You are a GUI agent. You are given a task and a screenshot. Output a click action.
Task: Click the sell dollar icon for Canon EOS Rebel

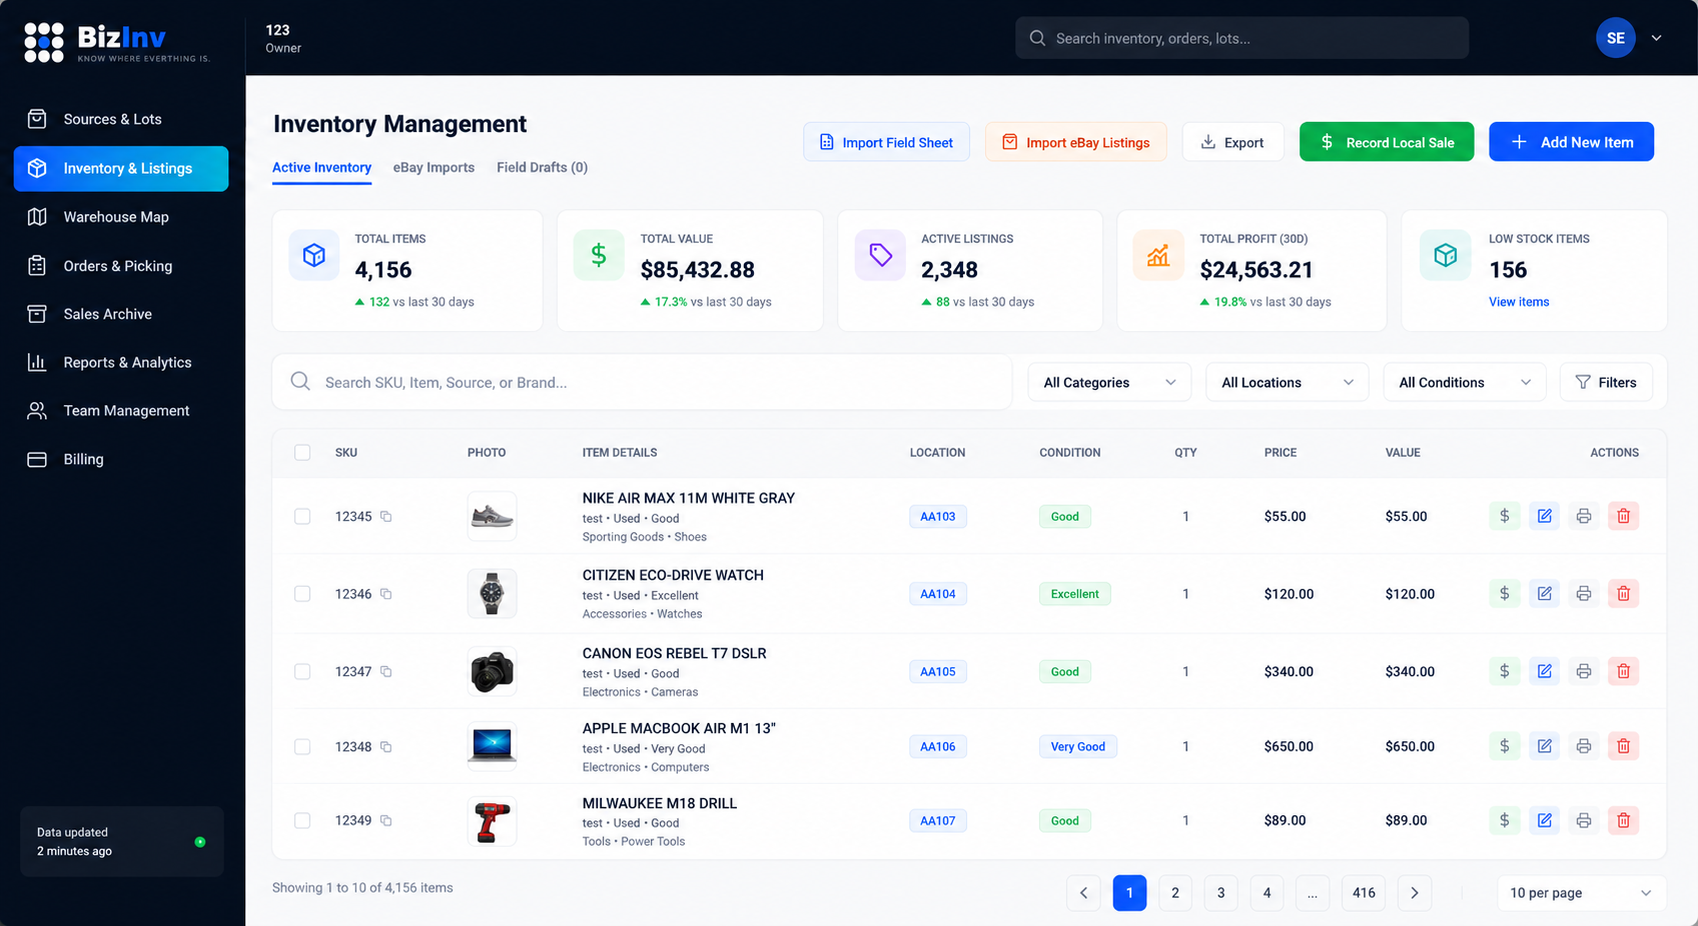[1504, 671]
